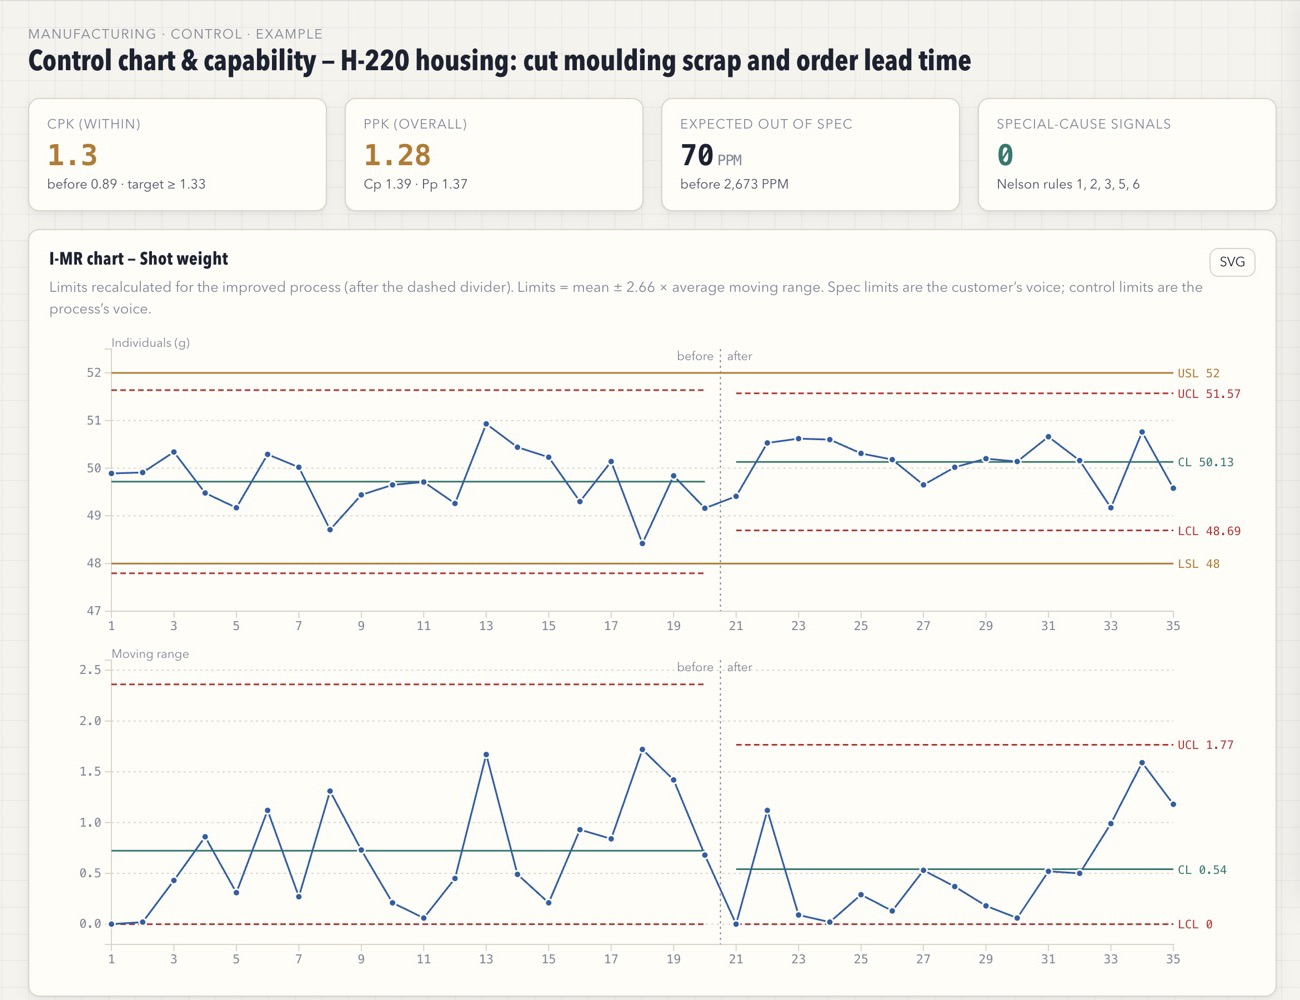Click the "before 2,673 PPM" text
The height and width of the screenshot is (1000, 1300).
tap(734, 184)
